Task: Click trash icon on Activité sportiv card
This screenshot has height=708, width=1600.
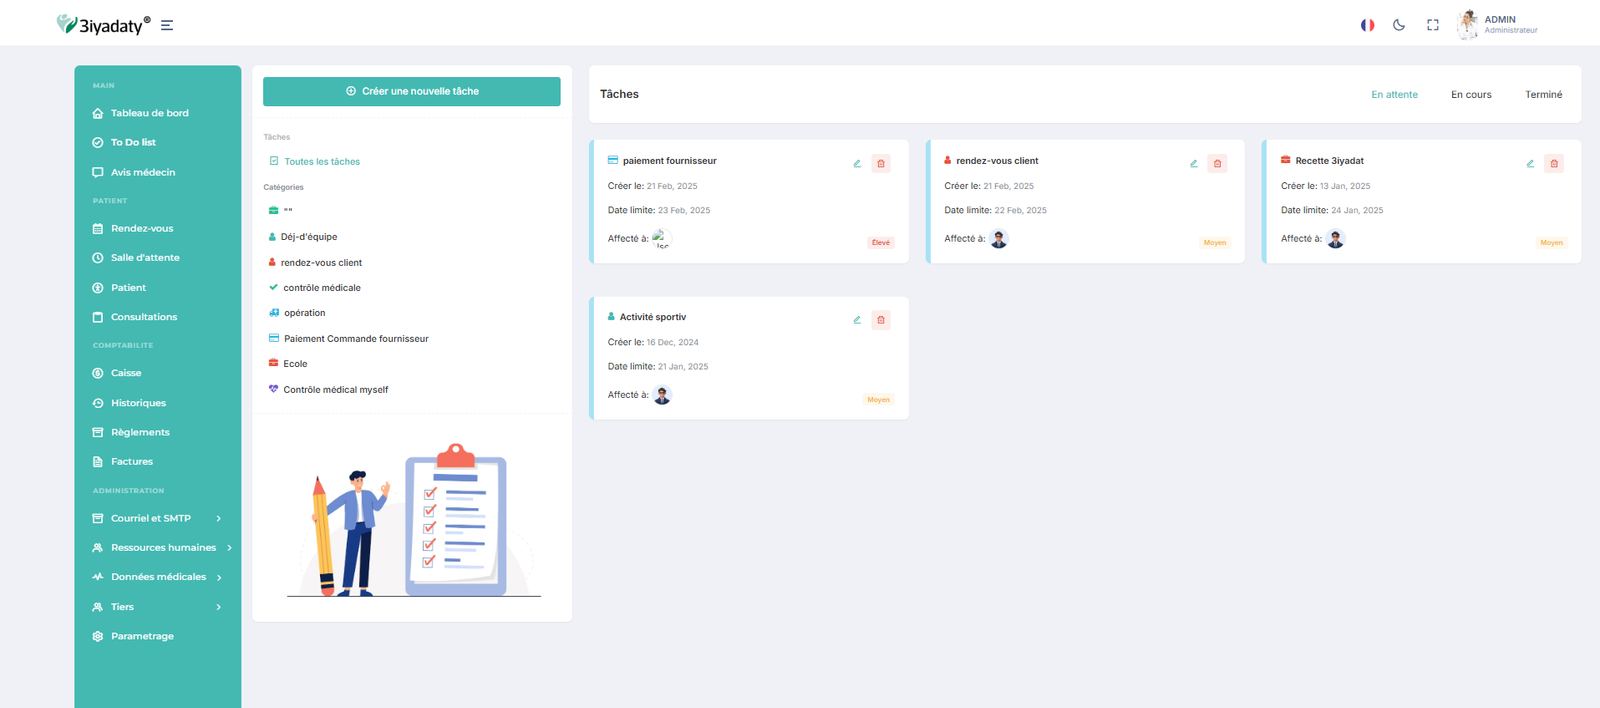Action: coord(881,320)
